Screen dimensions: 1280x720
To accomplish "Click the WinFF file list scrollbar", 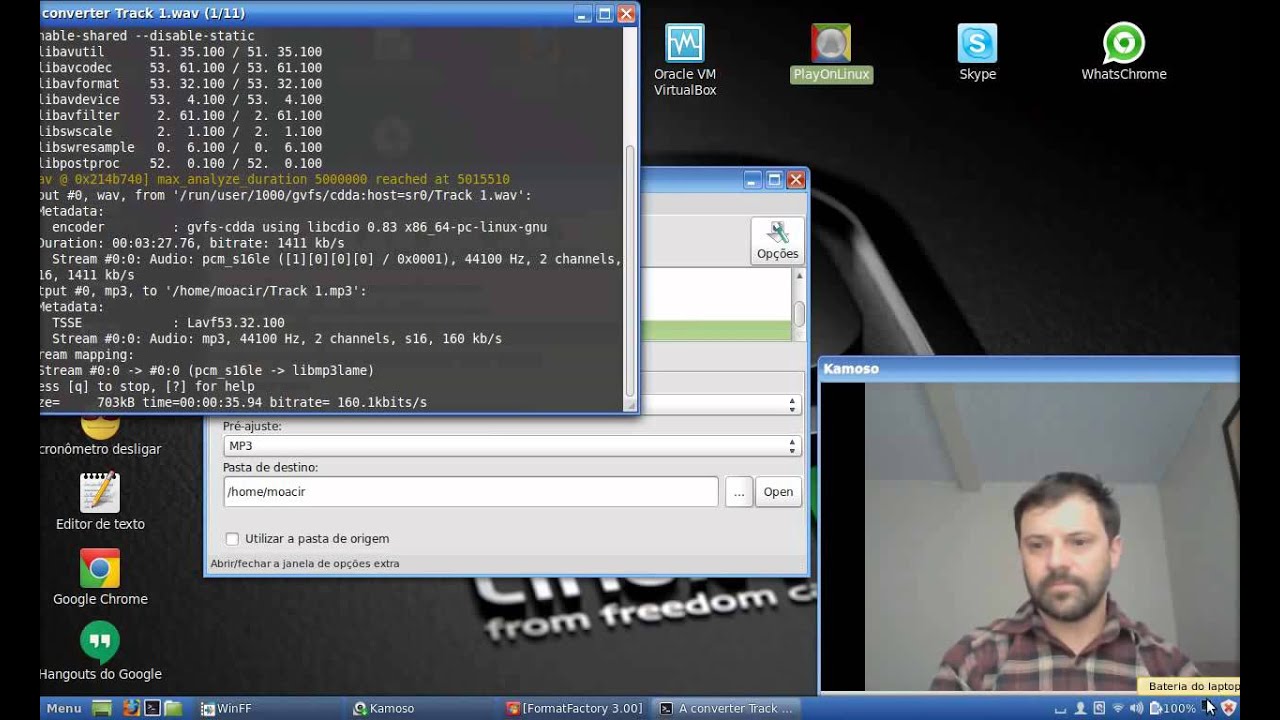I will point(799,305).
